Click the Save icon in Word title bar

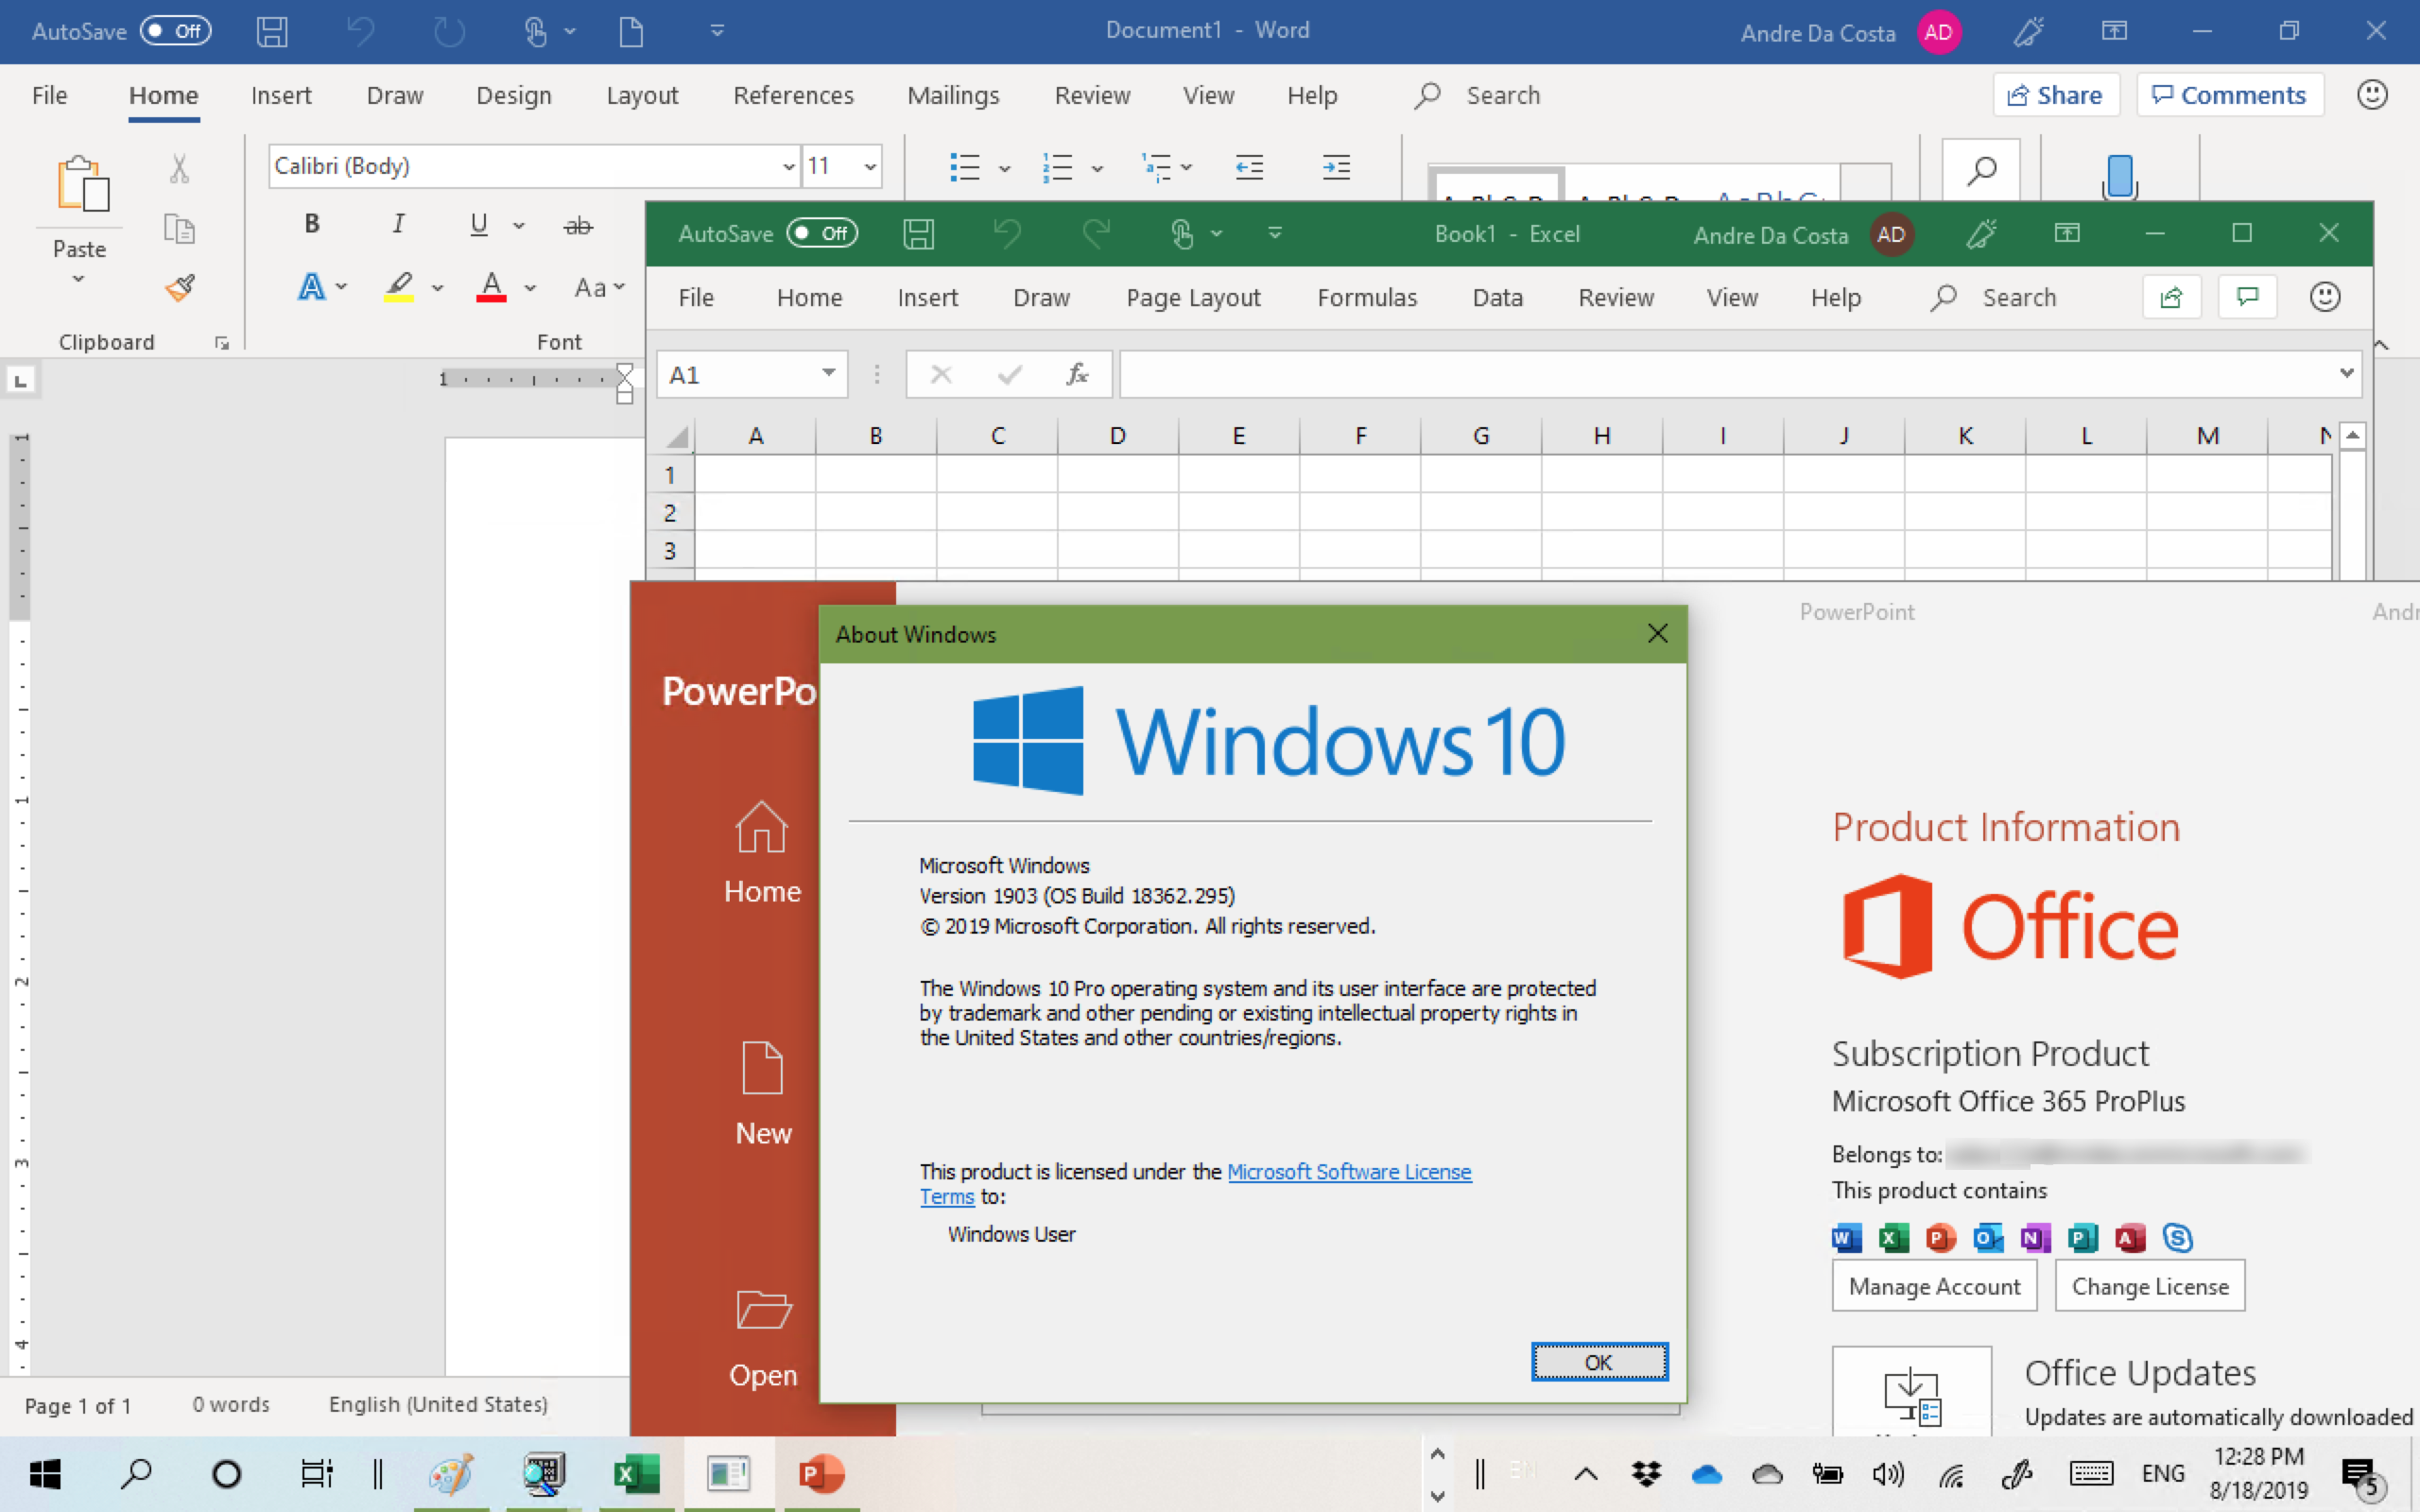272,31
